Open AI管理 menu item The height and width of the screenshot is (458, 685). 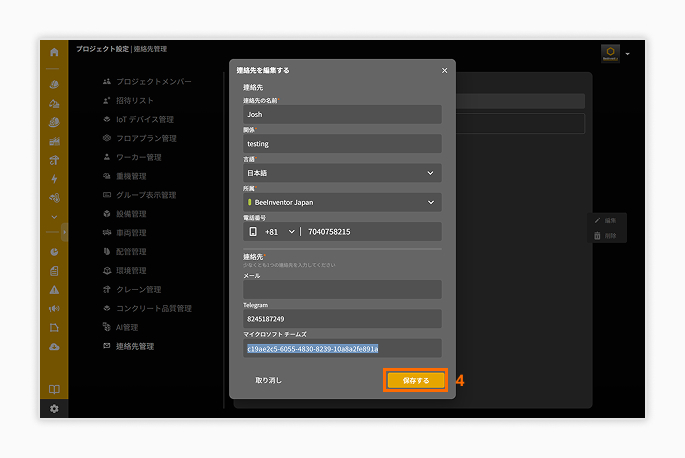120,327
